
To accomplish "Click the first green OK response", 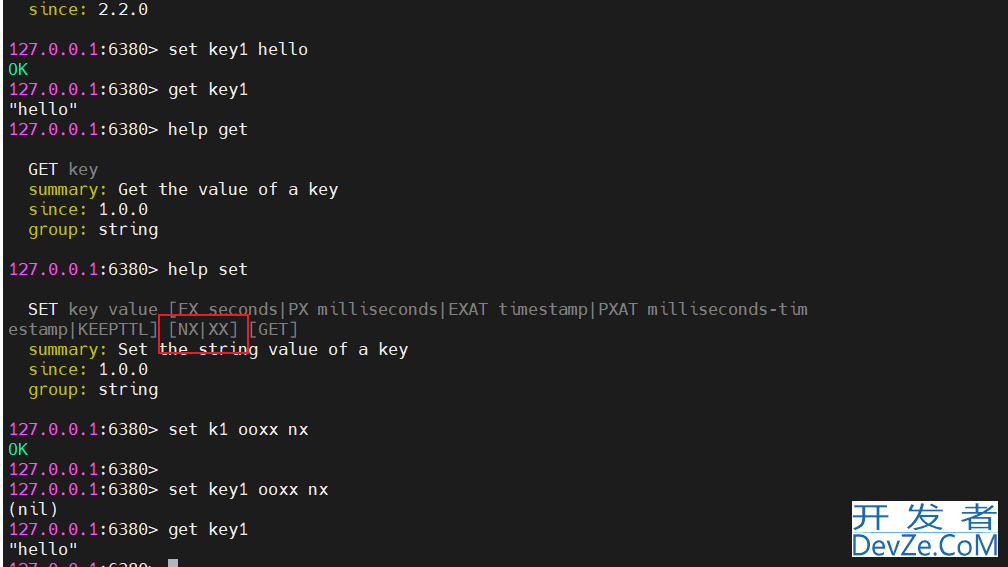I will (18, 69).
